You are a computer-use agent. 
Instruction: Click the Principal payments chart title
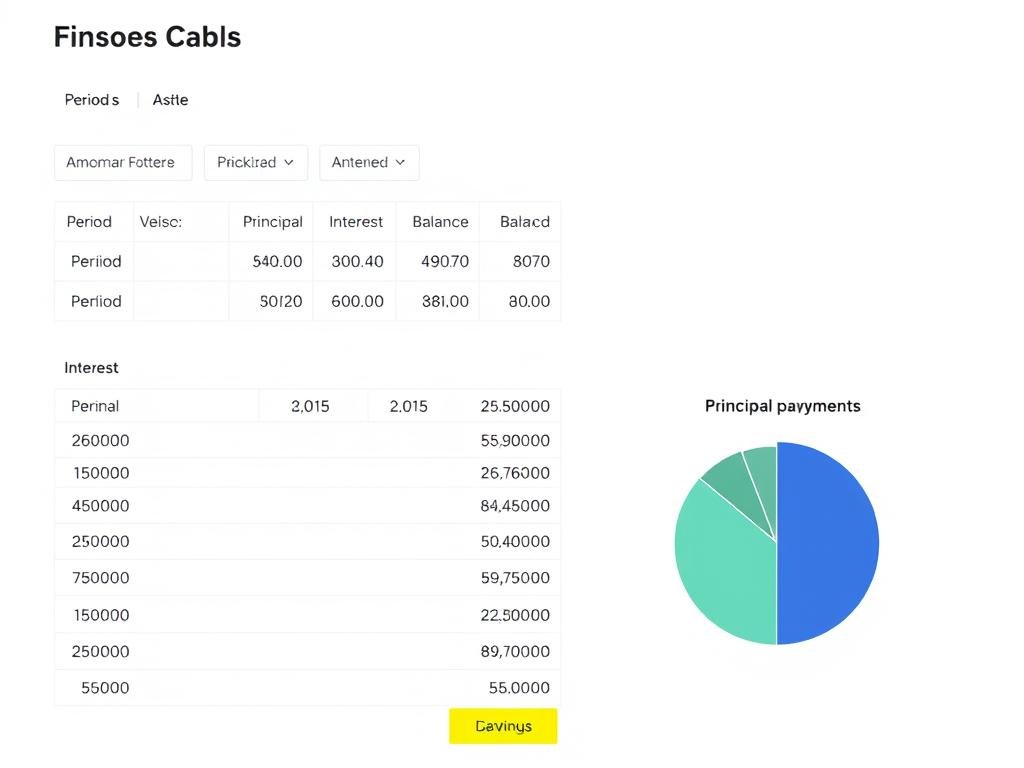[783, 406]
